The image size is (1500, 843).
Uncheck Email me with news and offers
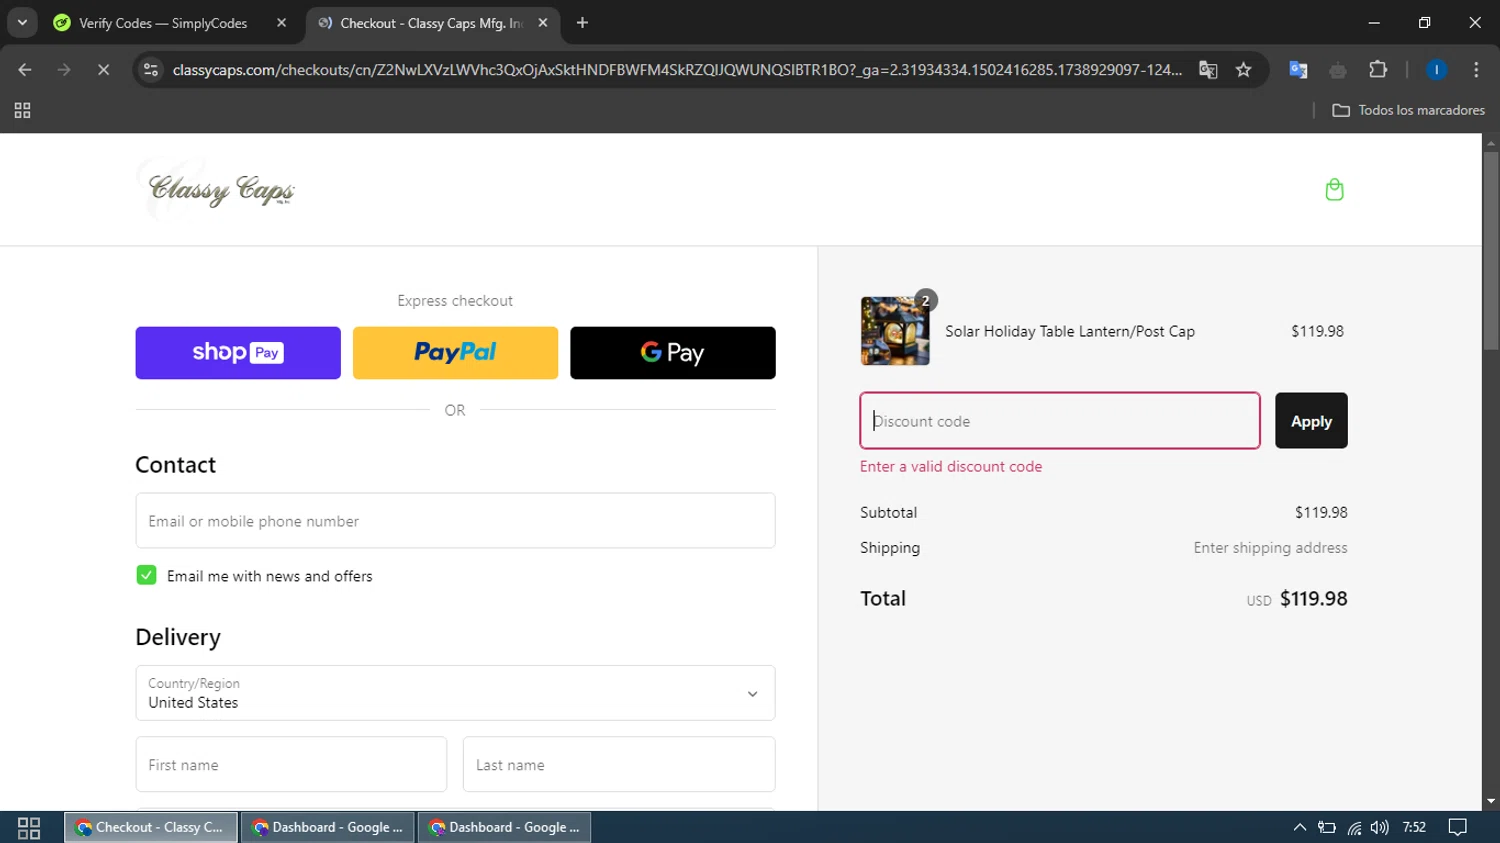146,575
